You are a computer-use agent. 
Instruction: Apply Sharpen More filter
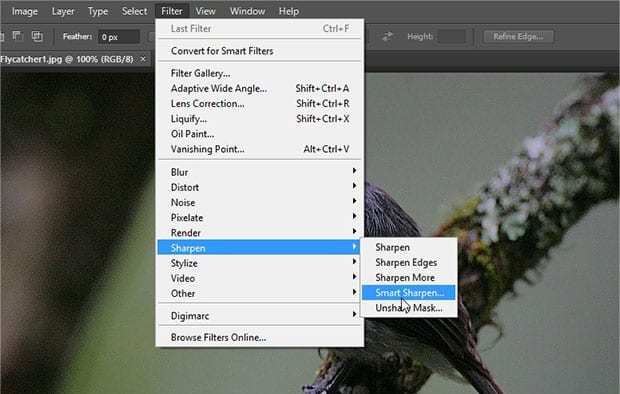click(409, 278)
